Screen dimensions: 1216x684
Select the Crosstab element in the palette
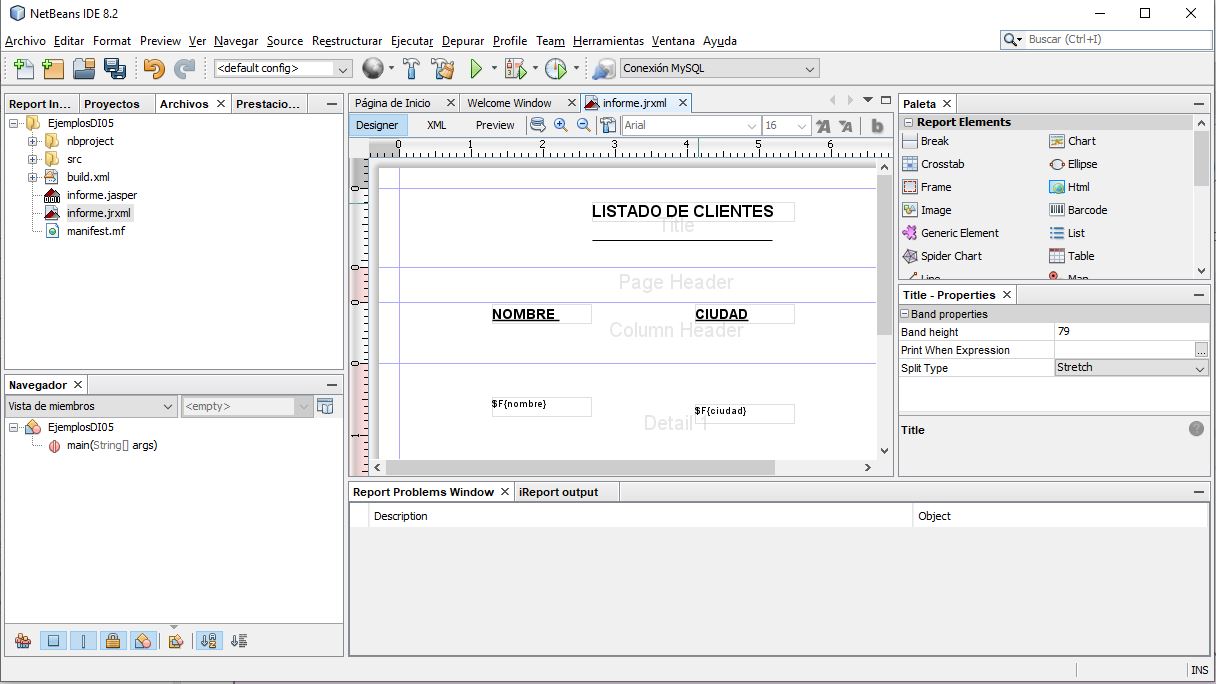click(x=933, y=164)
